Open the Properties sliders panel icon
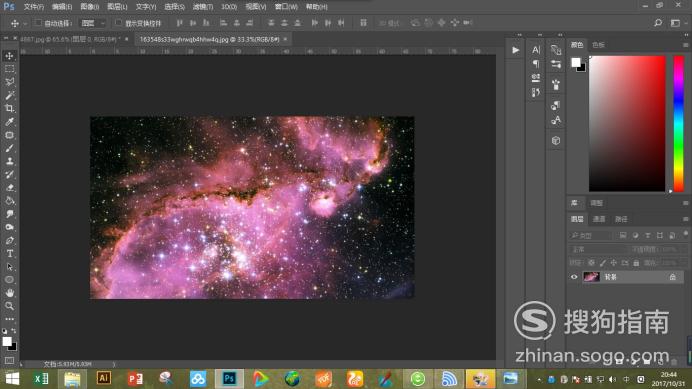This screenshot has height=389, width=692. [x=556, y=64]
